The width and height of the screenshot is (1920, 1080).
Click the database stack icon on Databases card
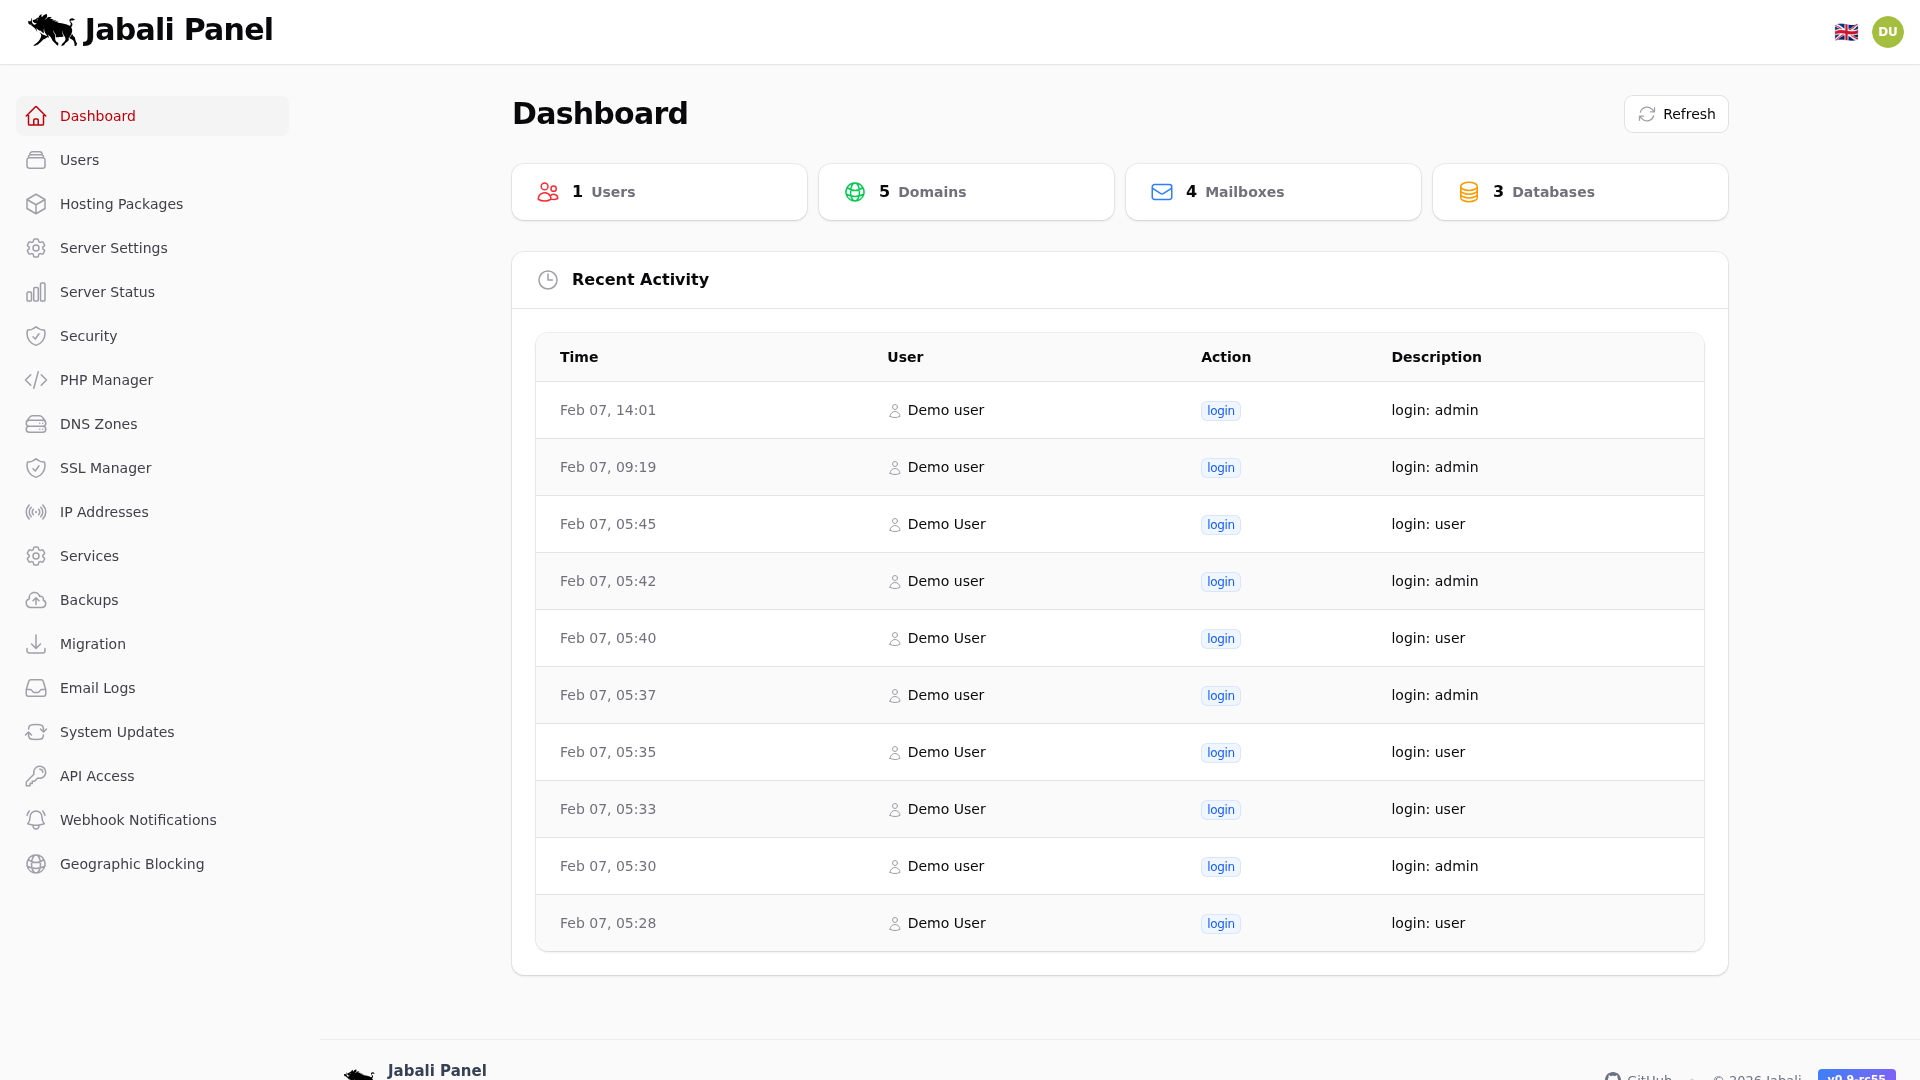click(1469, 191)
